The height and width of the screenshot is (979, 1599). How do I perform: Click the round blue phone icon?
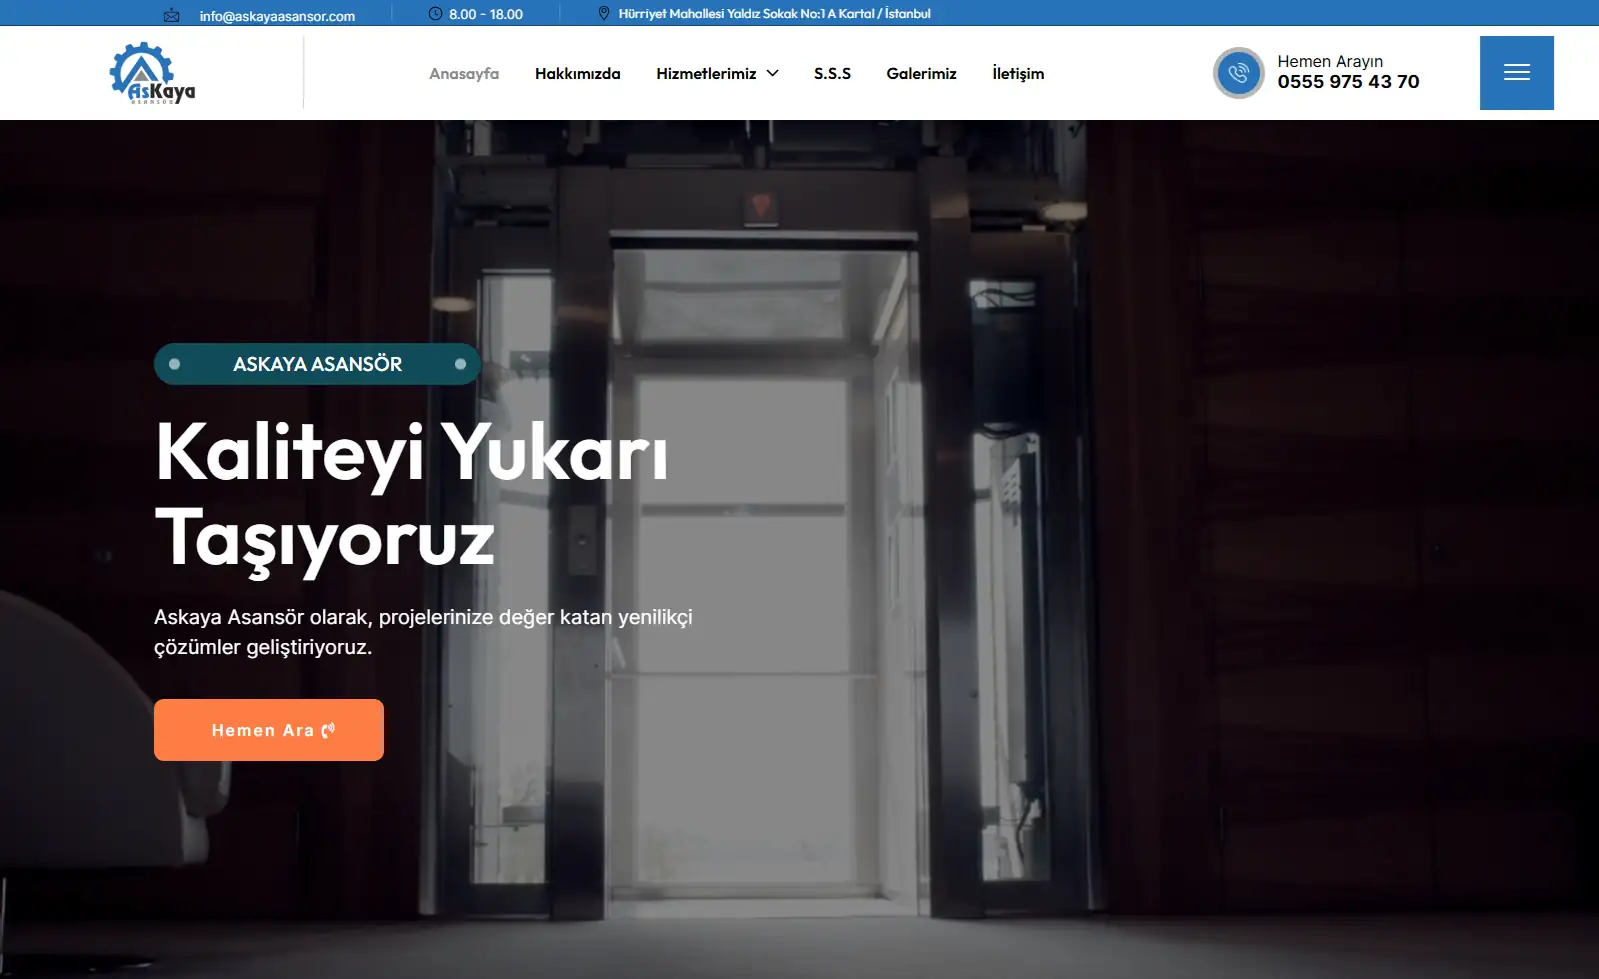click(1239, 73)
